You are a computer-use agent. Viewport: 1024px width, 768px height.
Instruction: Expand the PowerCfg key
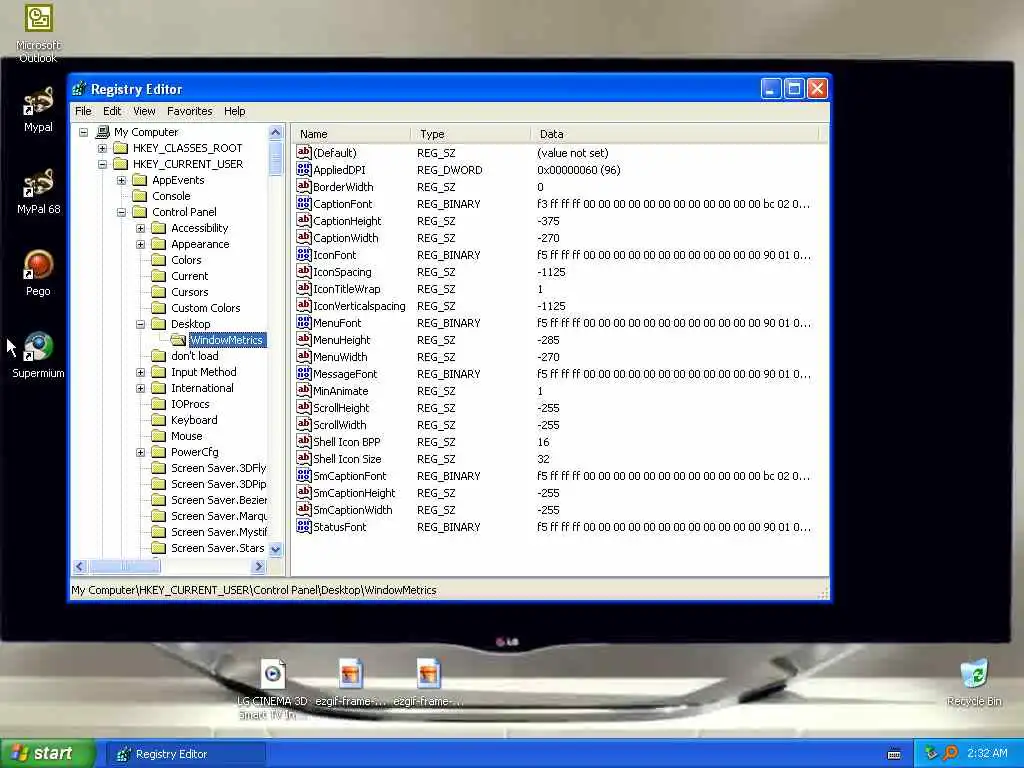[x=140, y=453]
